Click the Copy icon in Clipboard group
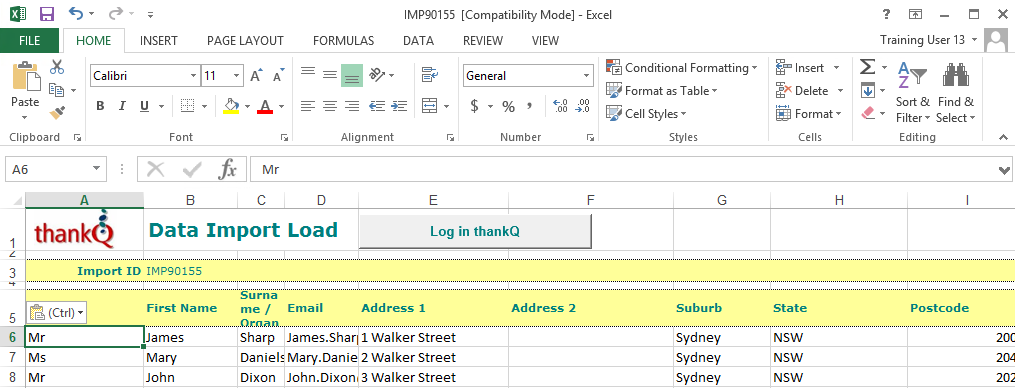The height and width of the screenshot is (388, 1015). [x=57, y=89]
